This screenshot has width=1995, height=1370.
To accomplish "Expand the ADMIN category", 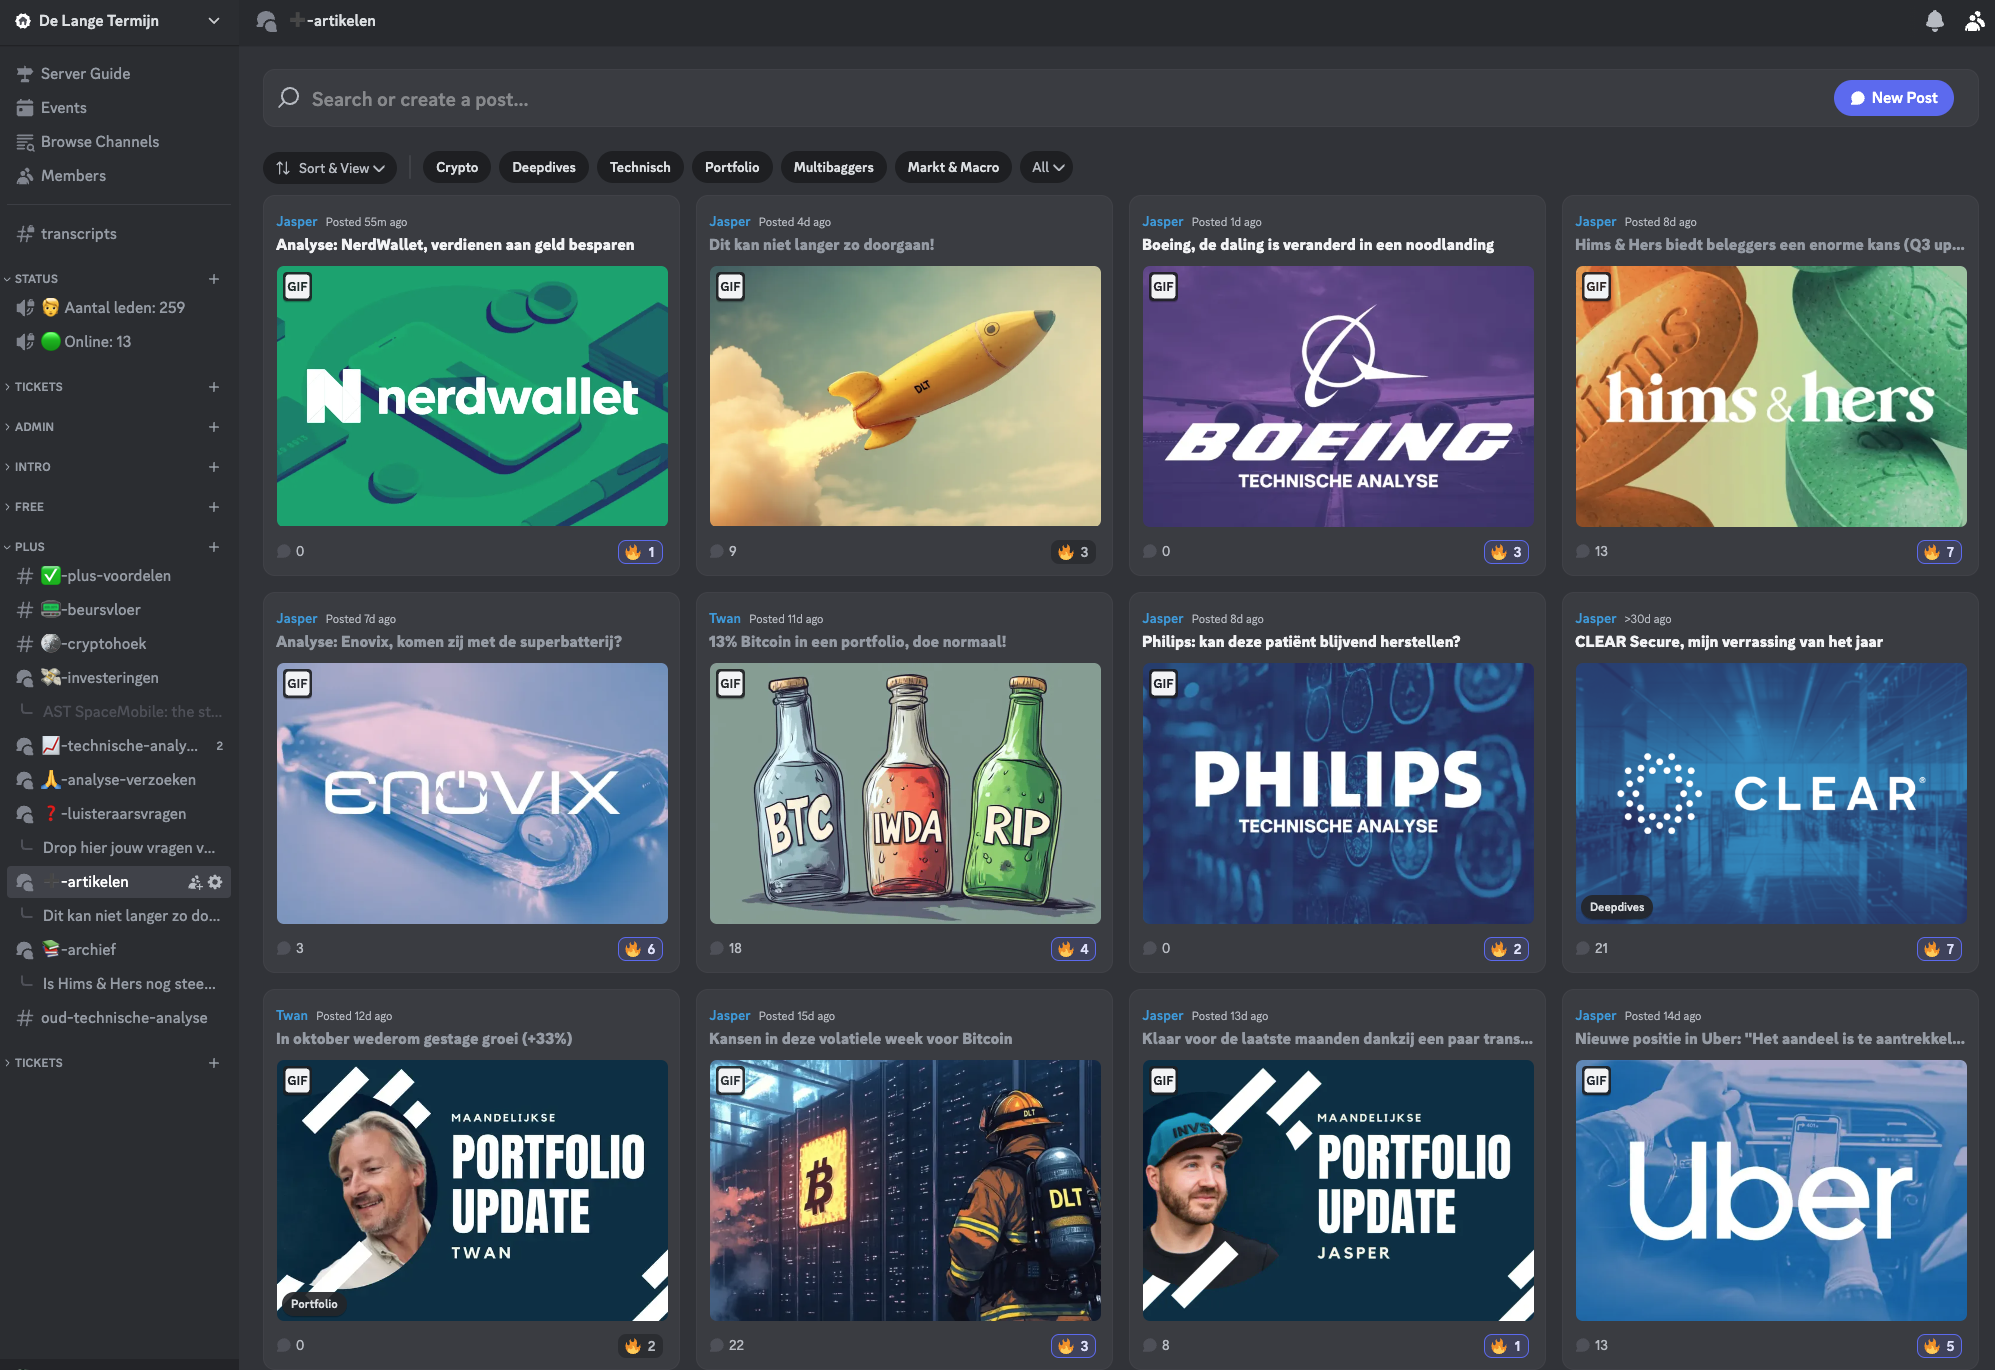I will pyautogui.click(x=35, y=427).
